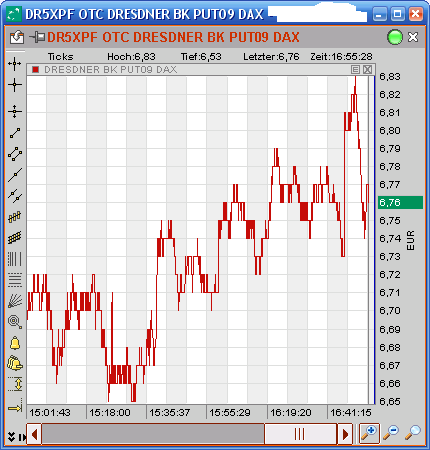The image size is (430, 450).
Task: Click the green status indicator circle
Action: (x=395, y=37)
